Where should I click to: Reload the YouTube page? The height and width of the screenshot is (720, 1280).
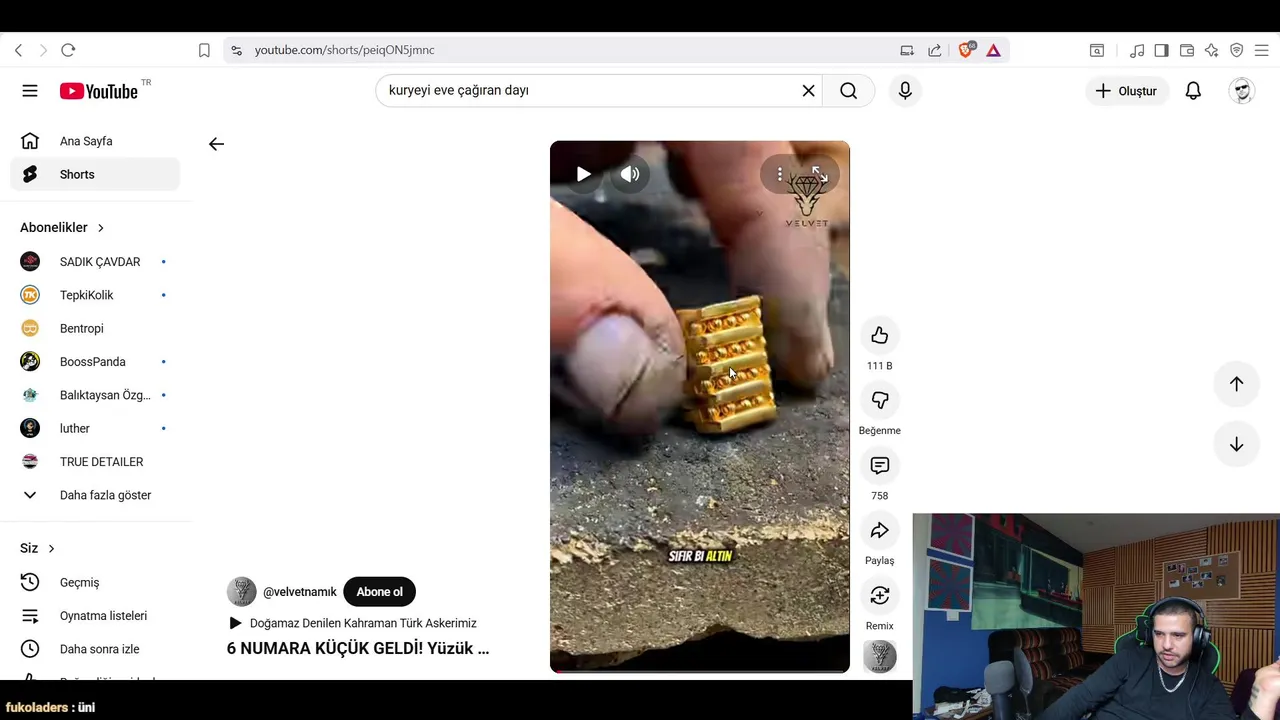click(68, 50)
